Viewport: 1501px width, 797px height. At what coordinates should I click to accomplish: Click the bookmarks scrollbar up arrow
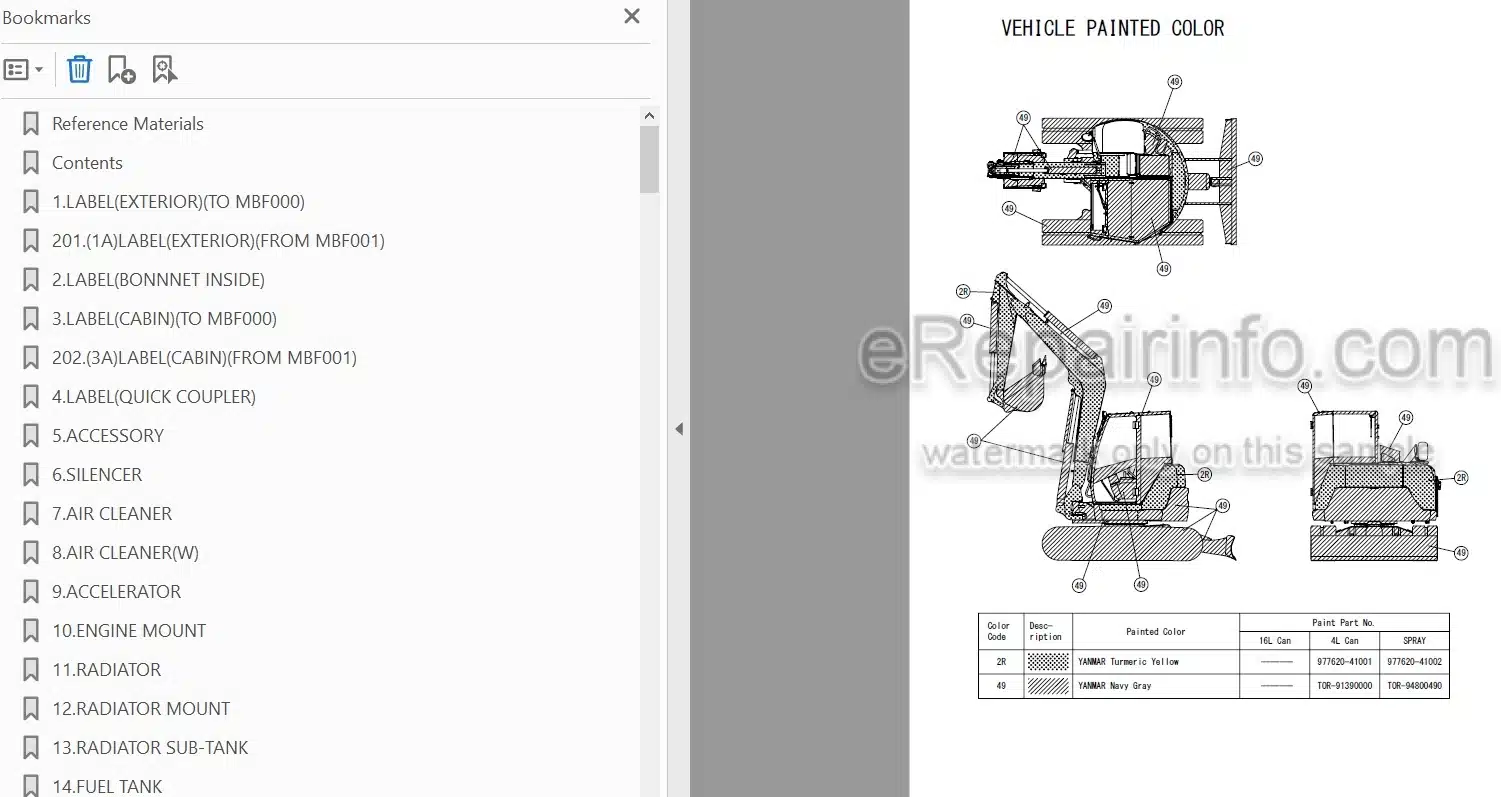click(649, 116)
